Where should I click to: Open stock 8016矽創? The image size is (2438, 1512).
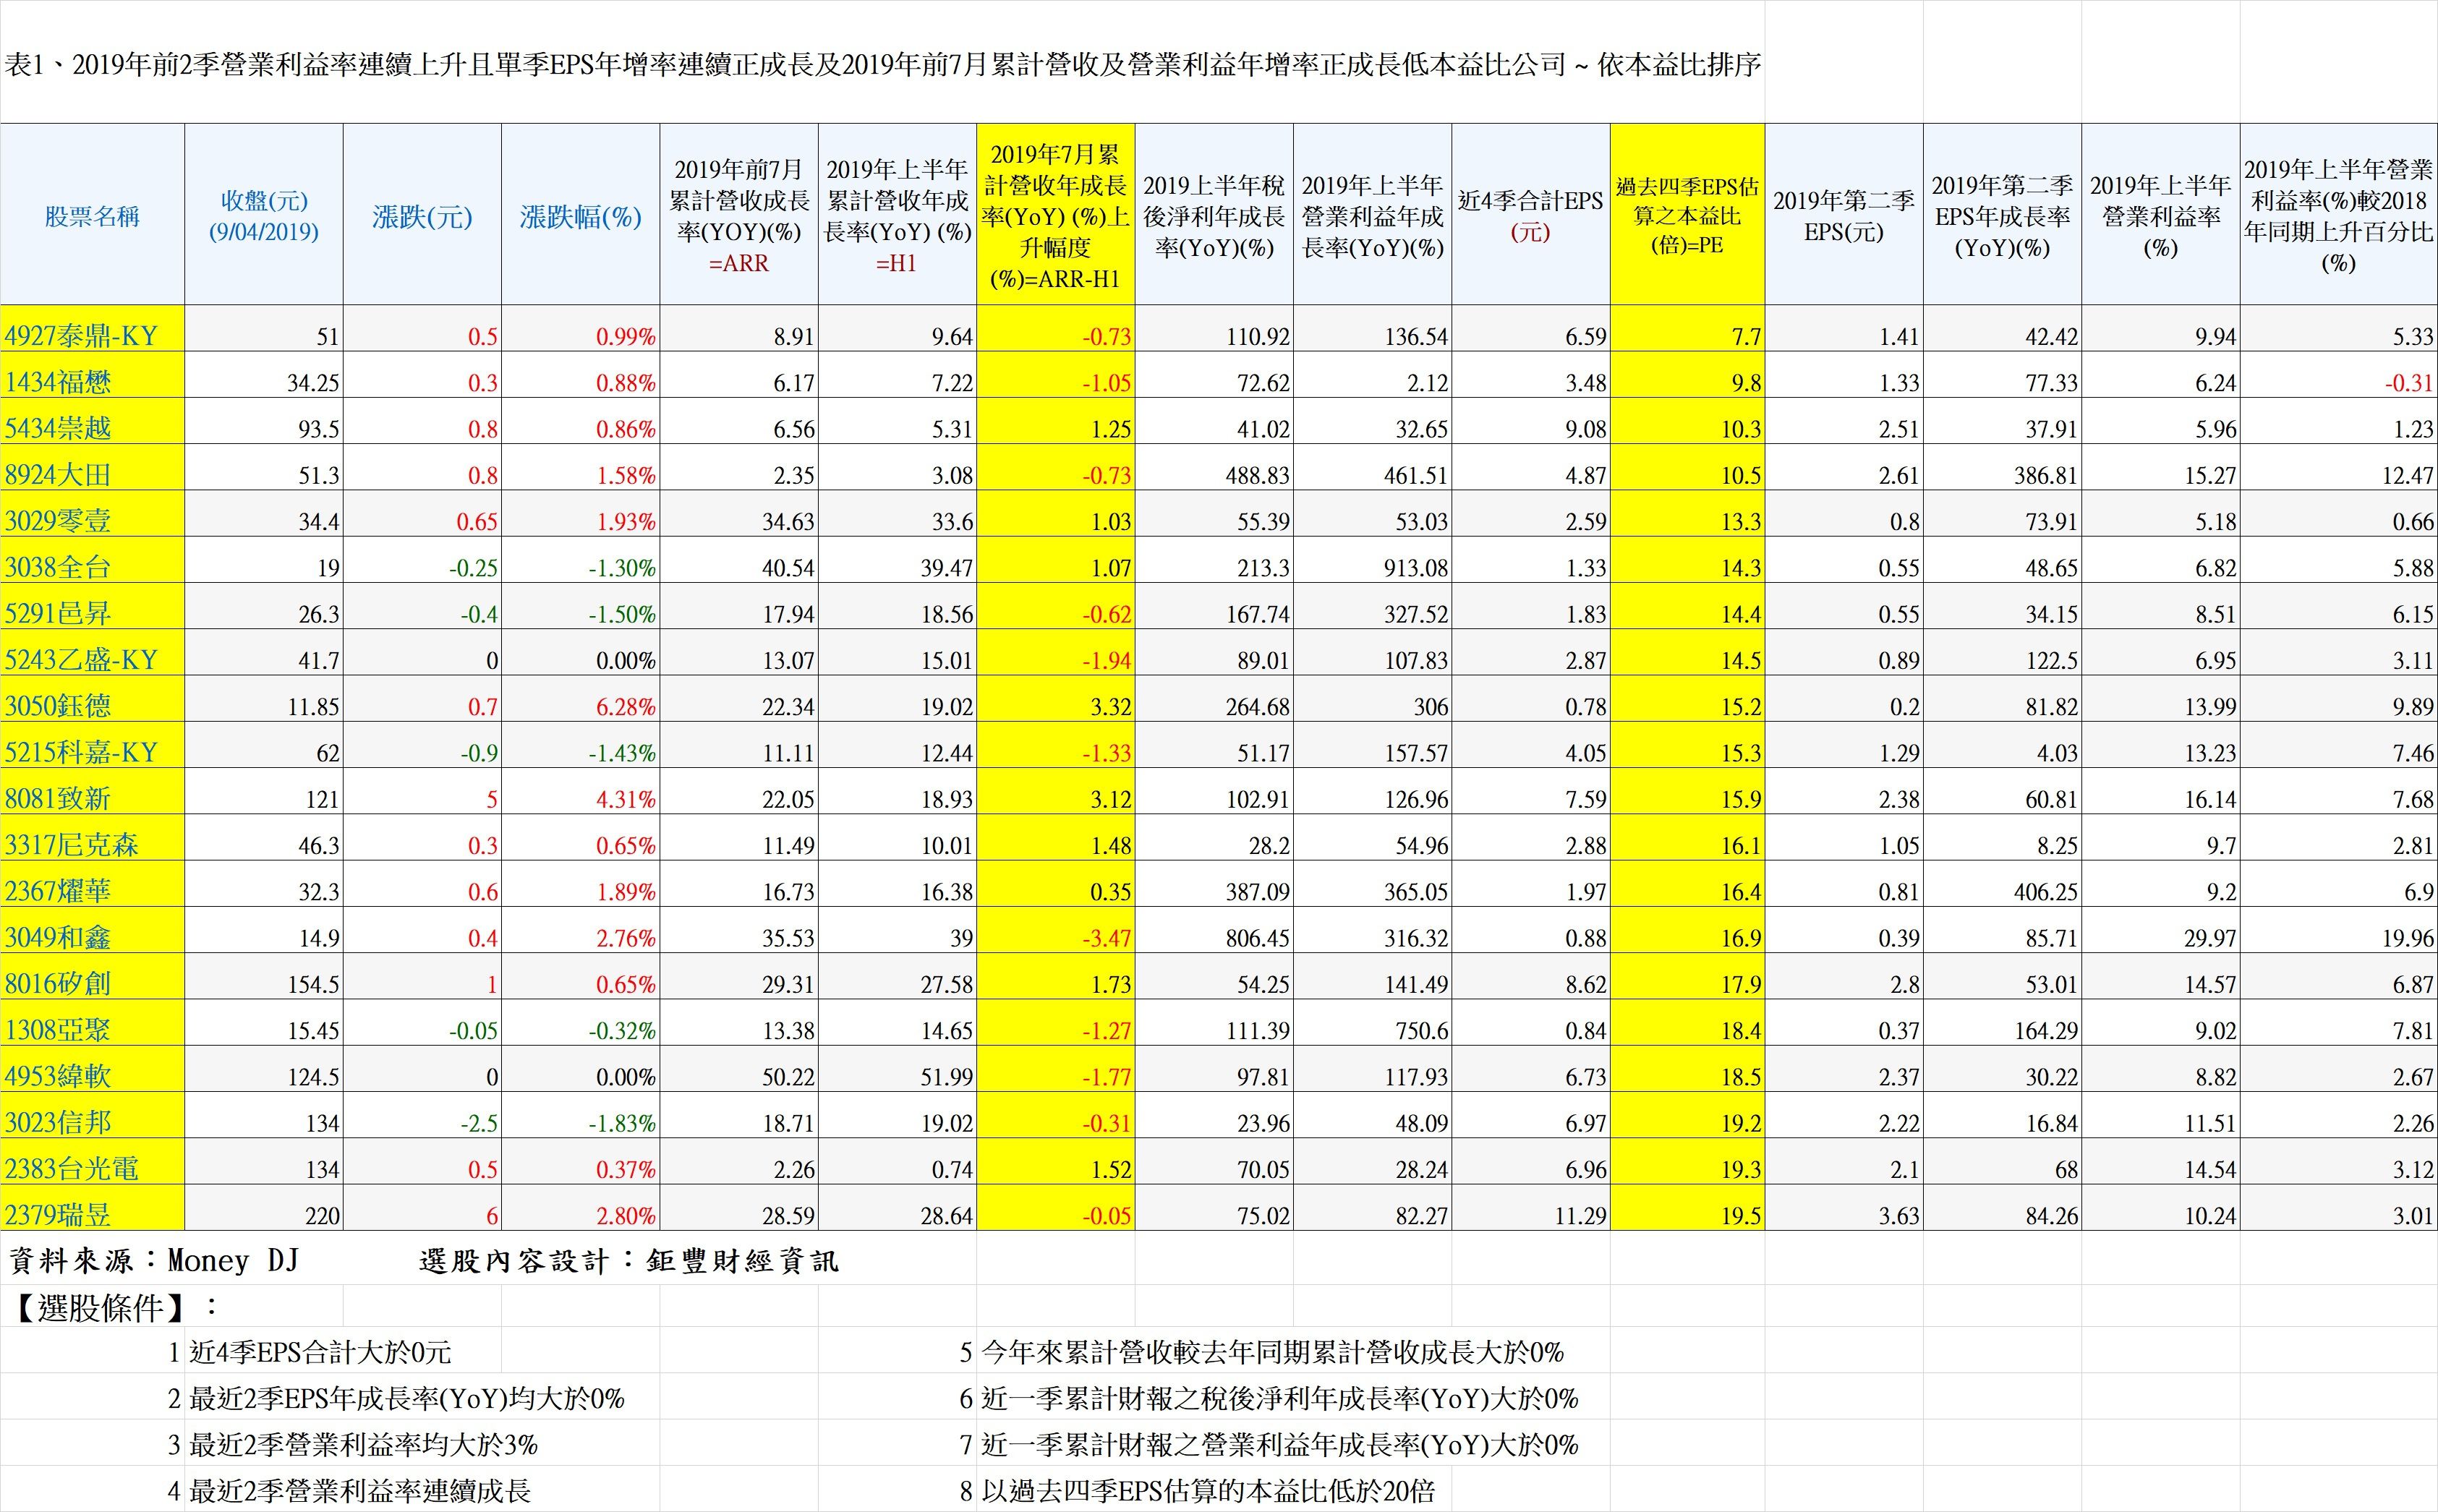click(x=90, y=984)
